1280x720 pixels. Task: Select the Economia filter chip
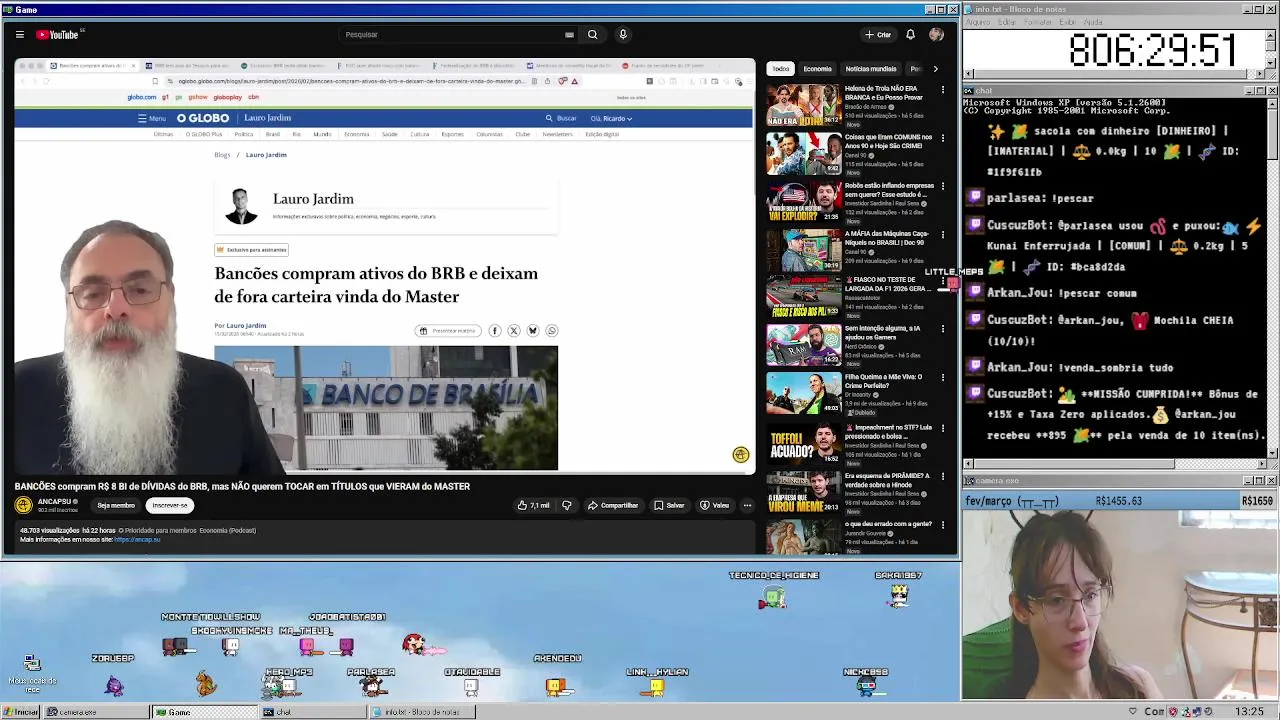pos(817,69)
